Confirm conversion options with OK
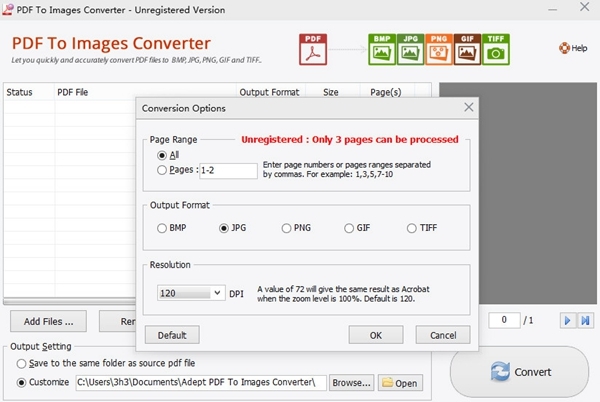This screenshot has height=402, width=600. point(376,335)
